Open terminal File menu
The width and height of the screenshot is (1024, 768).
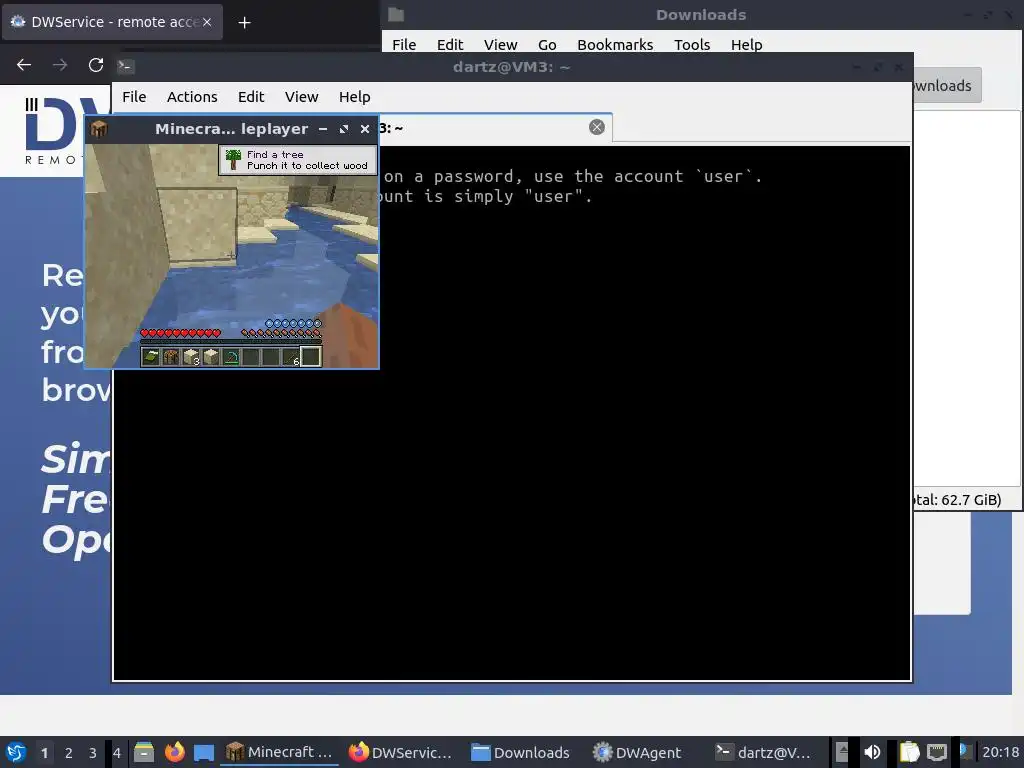tap(134, 97)
